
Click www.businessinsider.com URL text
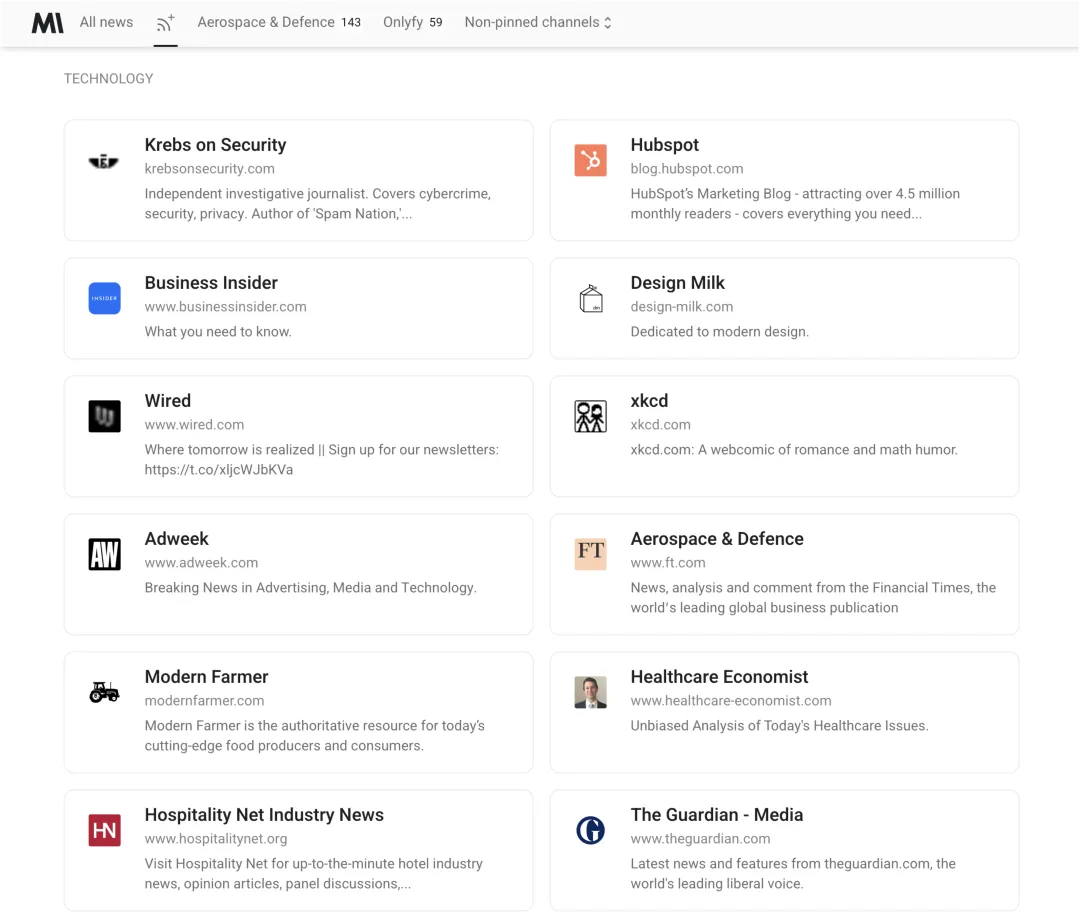click(226, 307)
